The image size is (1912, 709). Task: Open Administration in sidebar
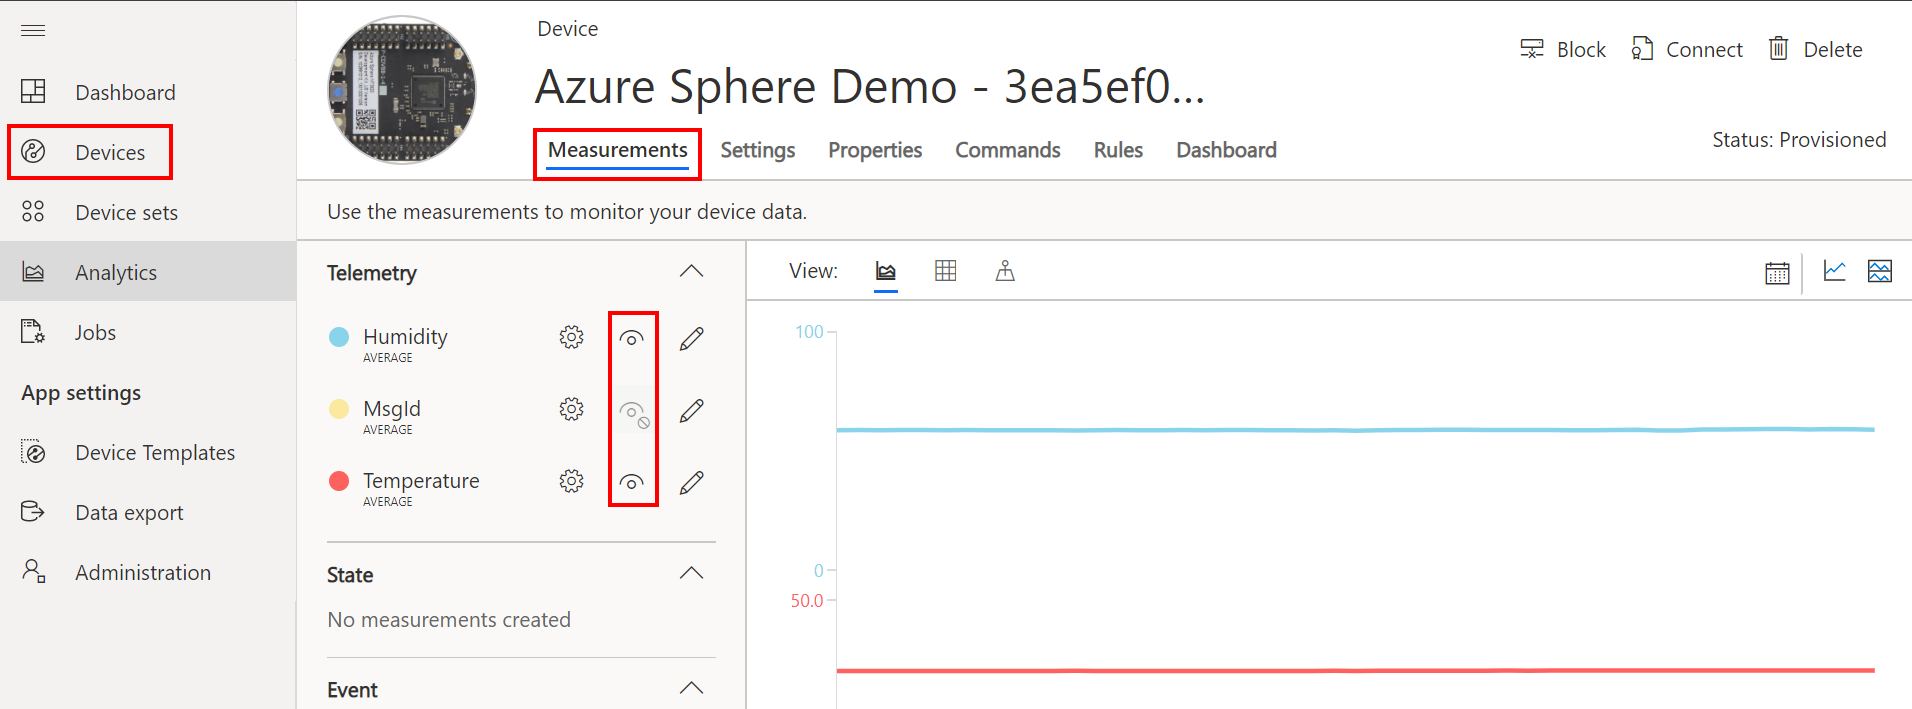coord(143,572)
